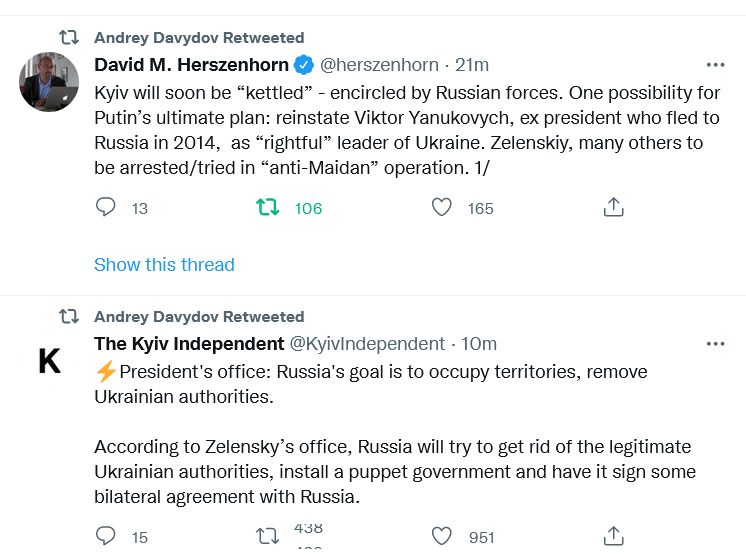Image resolution: width=746 pixels, height=558 pixels.
Task: Share The Kyiv Independent tweet
Action: click(x=614, y=536)
